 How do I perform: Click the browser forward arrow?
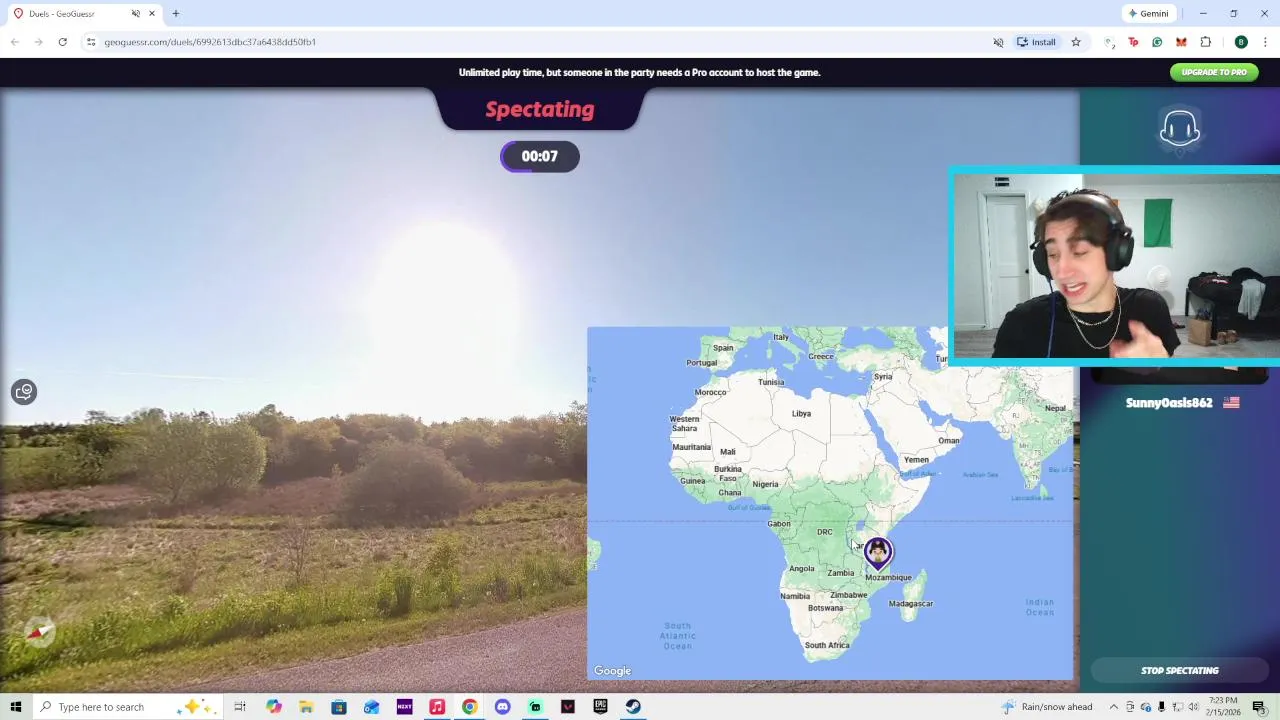coord(39,42)
